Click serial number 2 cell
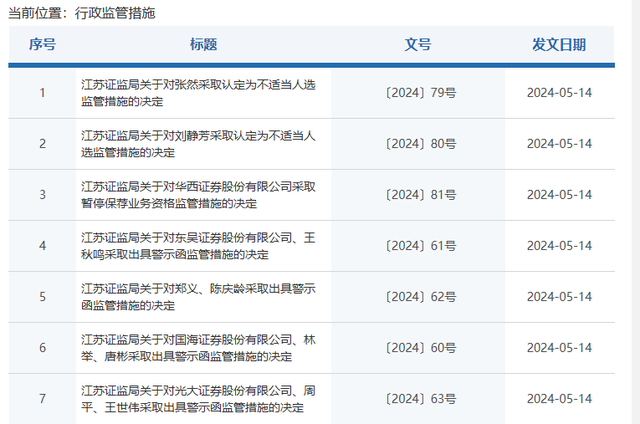The height and width of the screenshot is (424, 640). coord(42,144)
